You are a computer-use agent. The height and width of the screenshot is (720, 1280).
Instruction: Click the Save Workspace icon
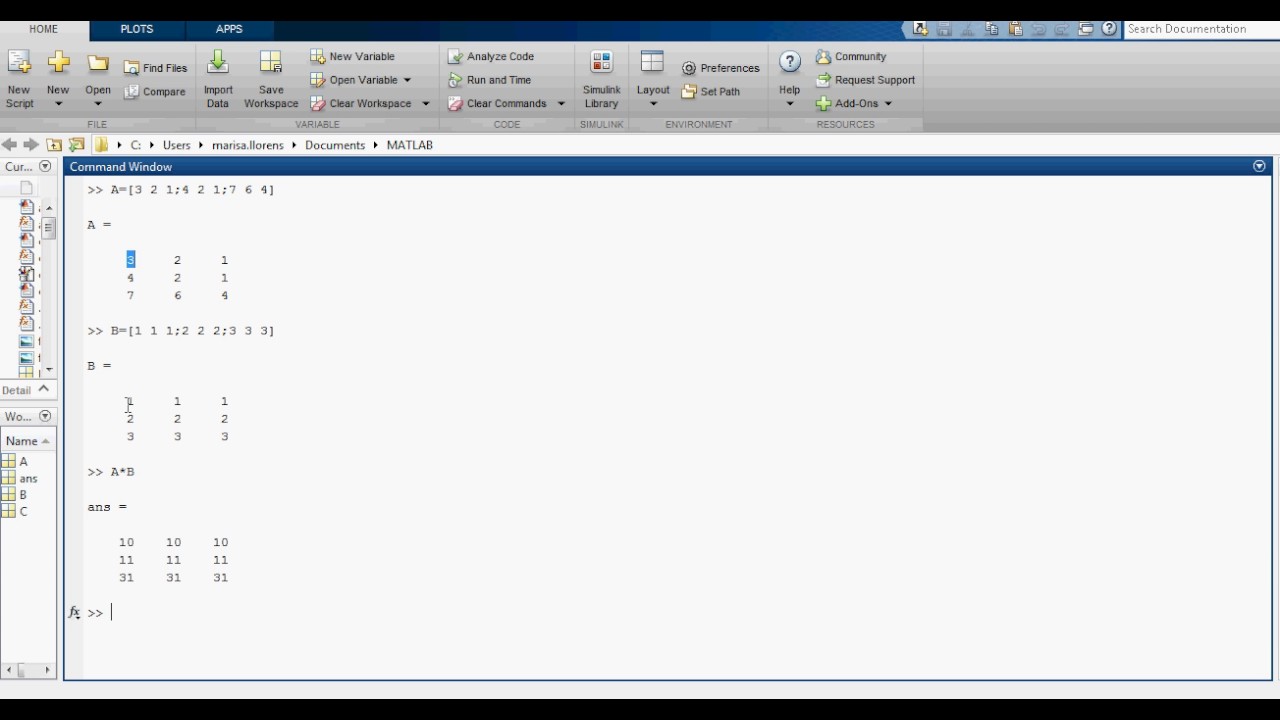point(271,62)
